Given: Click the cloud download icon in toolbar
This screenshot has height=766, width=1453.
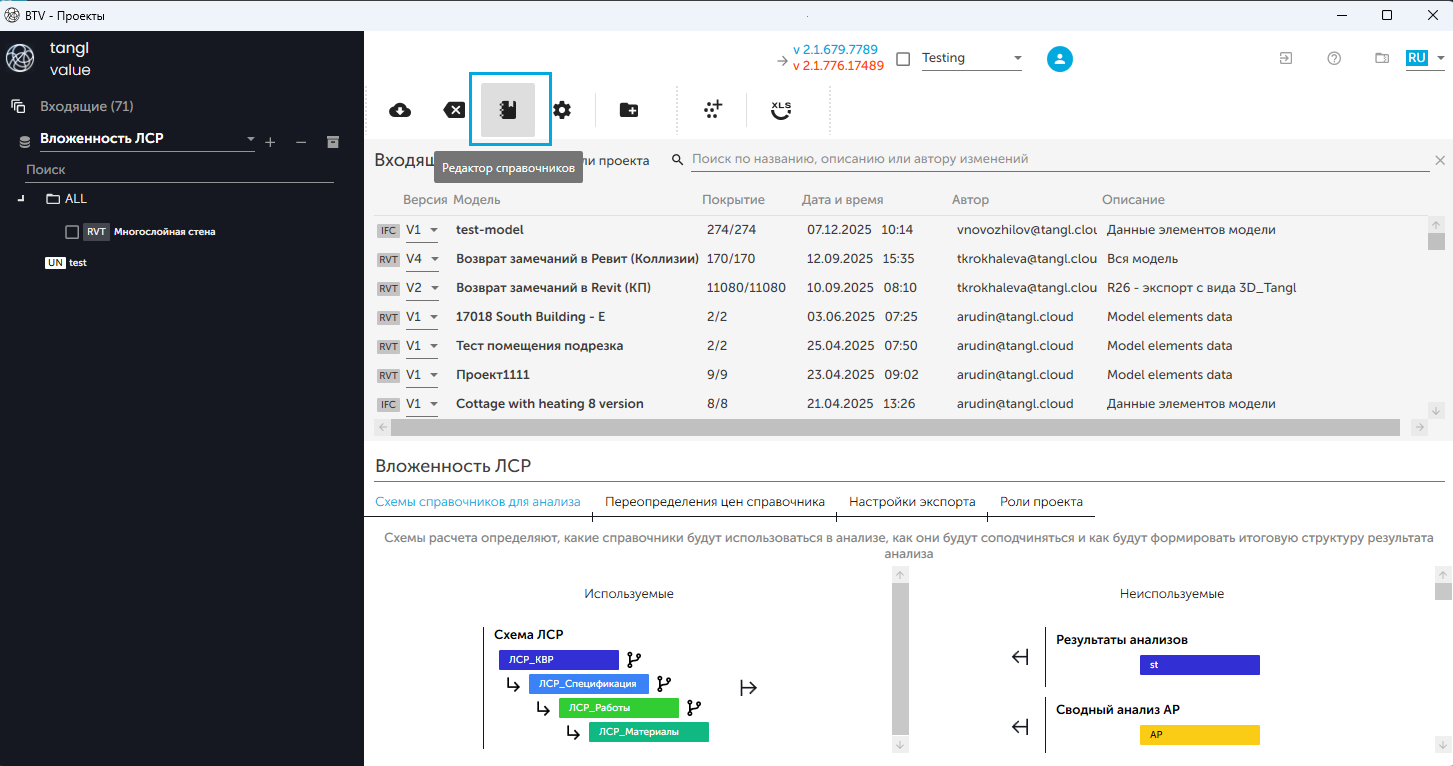Looking at the screenshot, I should [400, 110].
